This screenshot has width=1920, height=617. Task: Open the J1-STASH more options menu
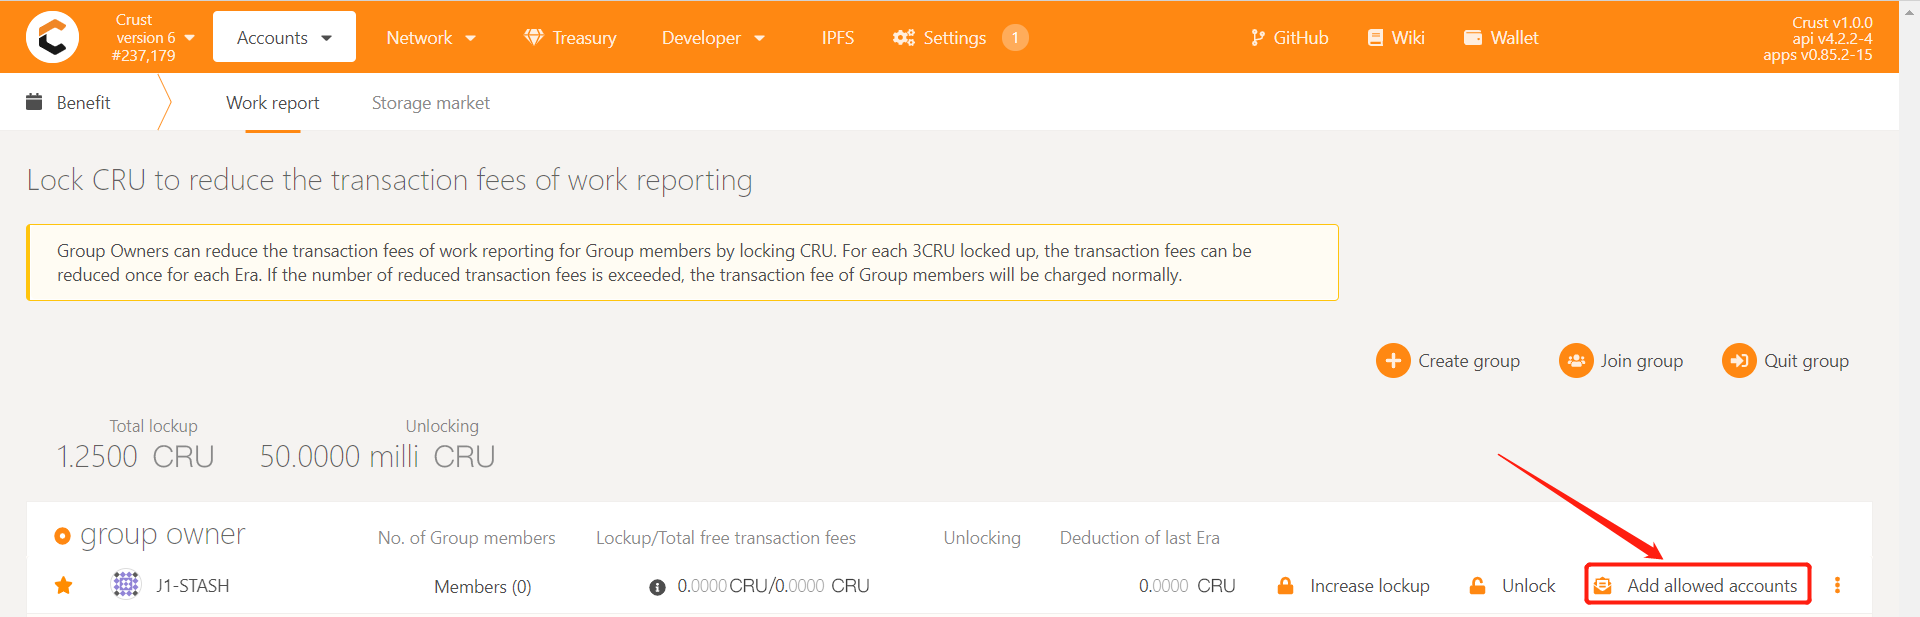coord(1837,585)
